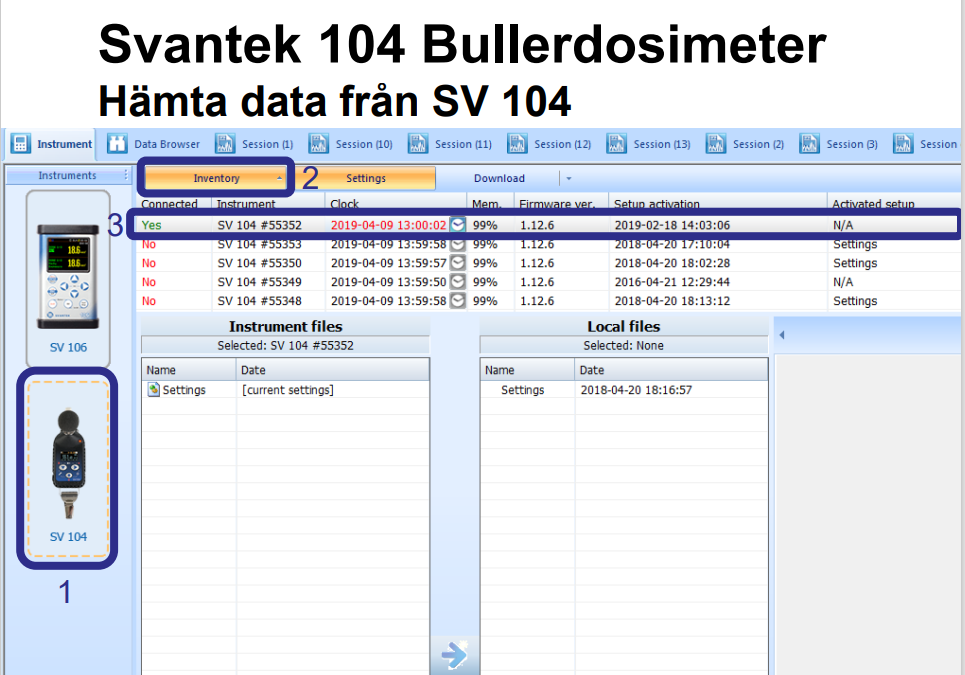
Task: Click the Data Browser binoculars icon
Action: click(x=119, y=143)
